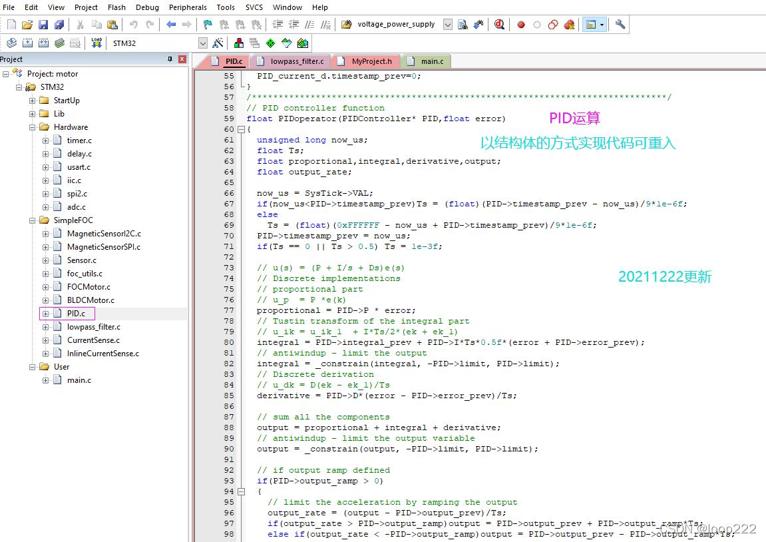Collapse the Hardware folder in project tree
766x542 pixels.
coord(32,127)
